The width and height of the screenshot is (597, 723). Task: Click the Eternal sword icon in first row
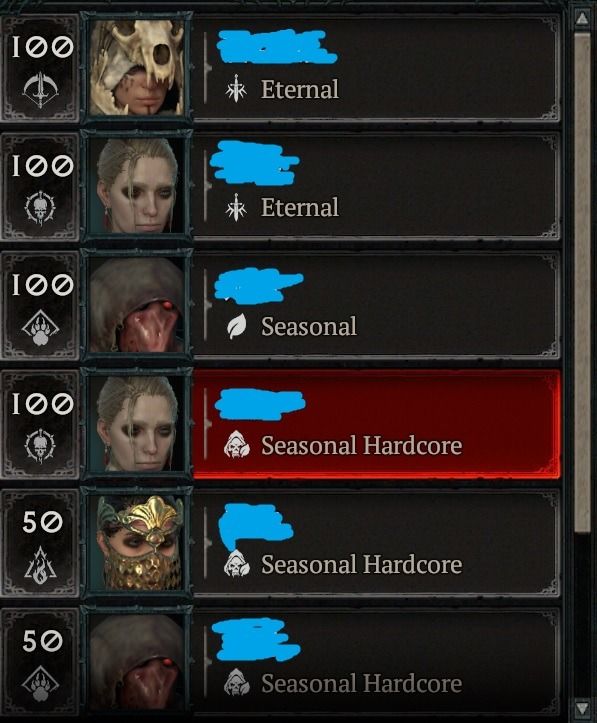pos(236,89)
